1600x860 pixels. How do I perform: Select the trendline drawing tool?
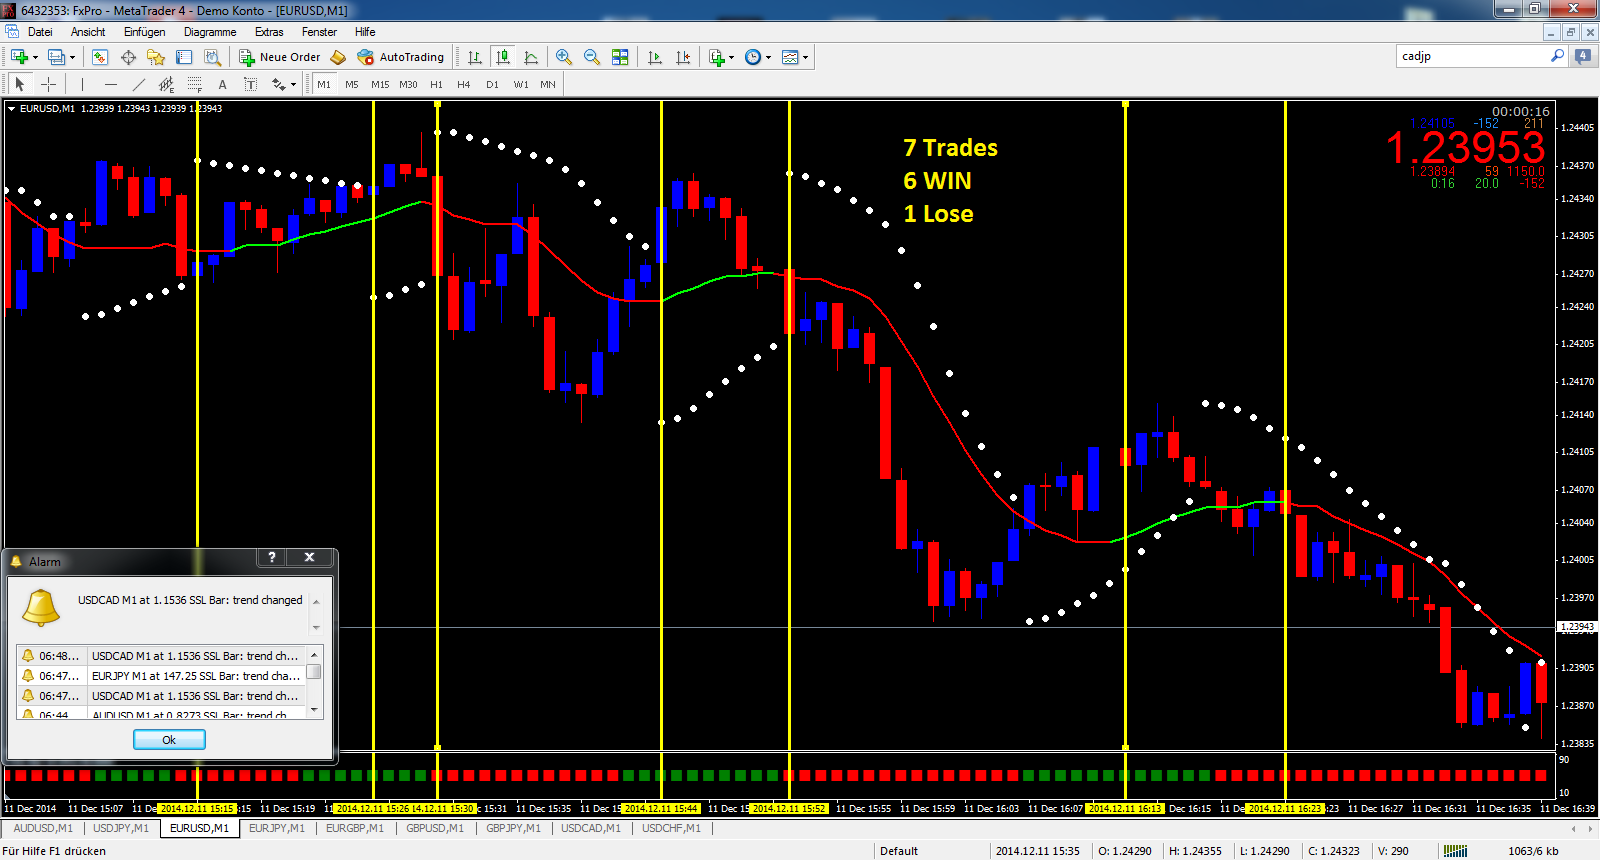[138, 84]
